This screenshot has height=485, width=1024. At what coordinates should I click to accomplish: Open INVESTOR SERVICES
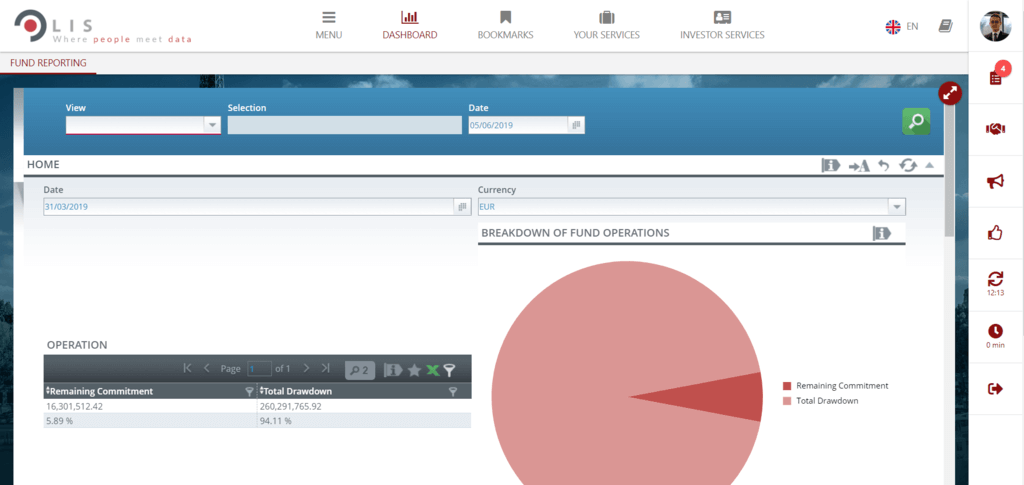[x=722, y=25]
